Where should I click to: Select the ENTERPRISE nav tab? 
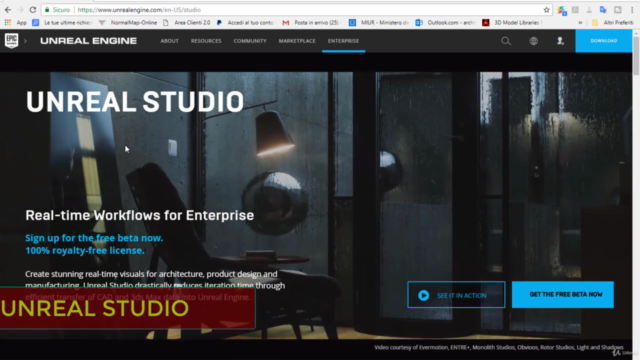tap(343, 41)
